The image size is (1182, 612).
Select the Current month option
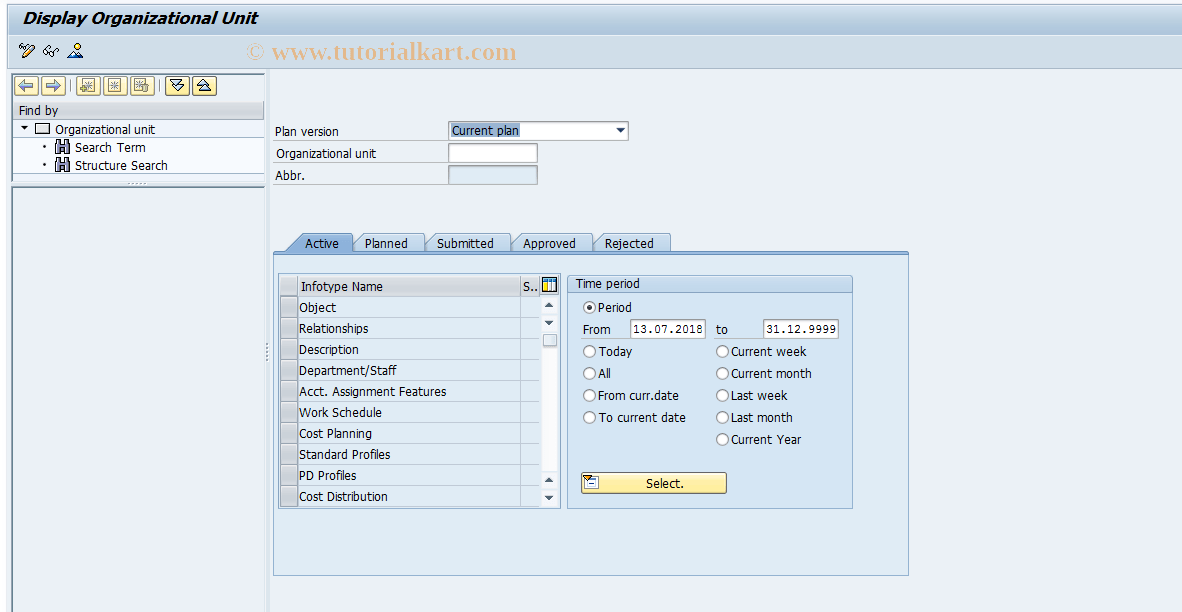(722, 373)
